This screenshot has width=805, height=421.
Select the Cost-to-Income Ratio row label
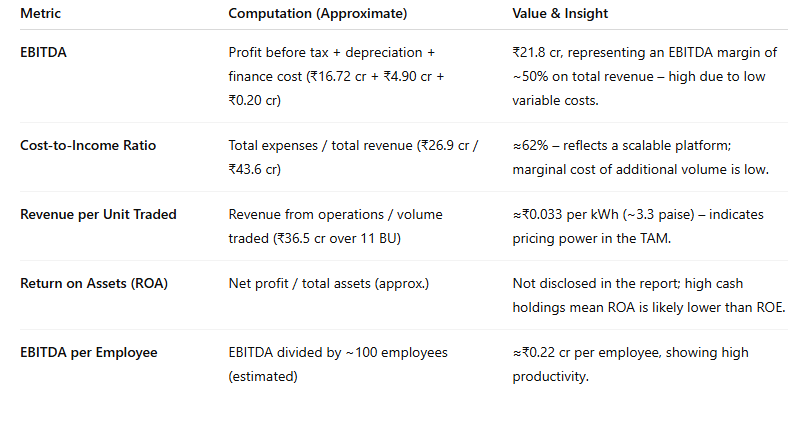(88, 145)
